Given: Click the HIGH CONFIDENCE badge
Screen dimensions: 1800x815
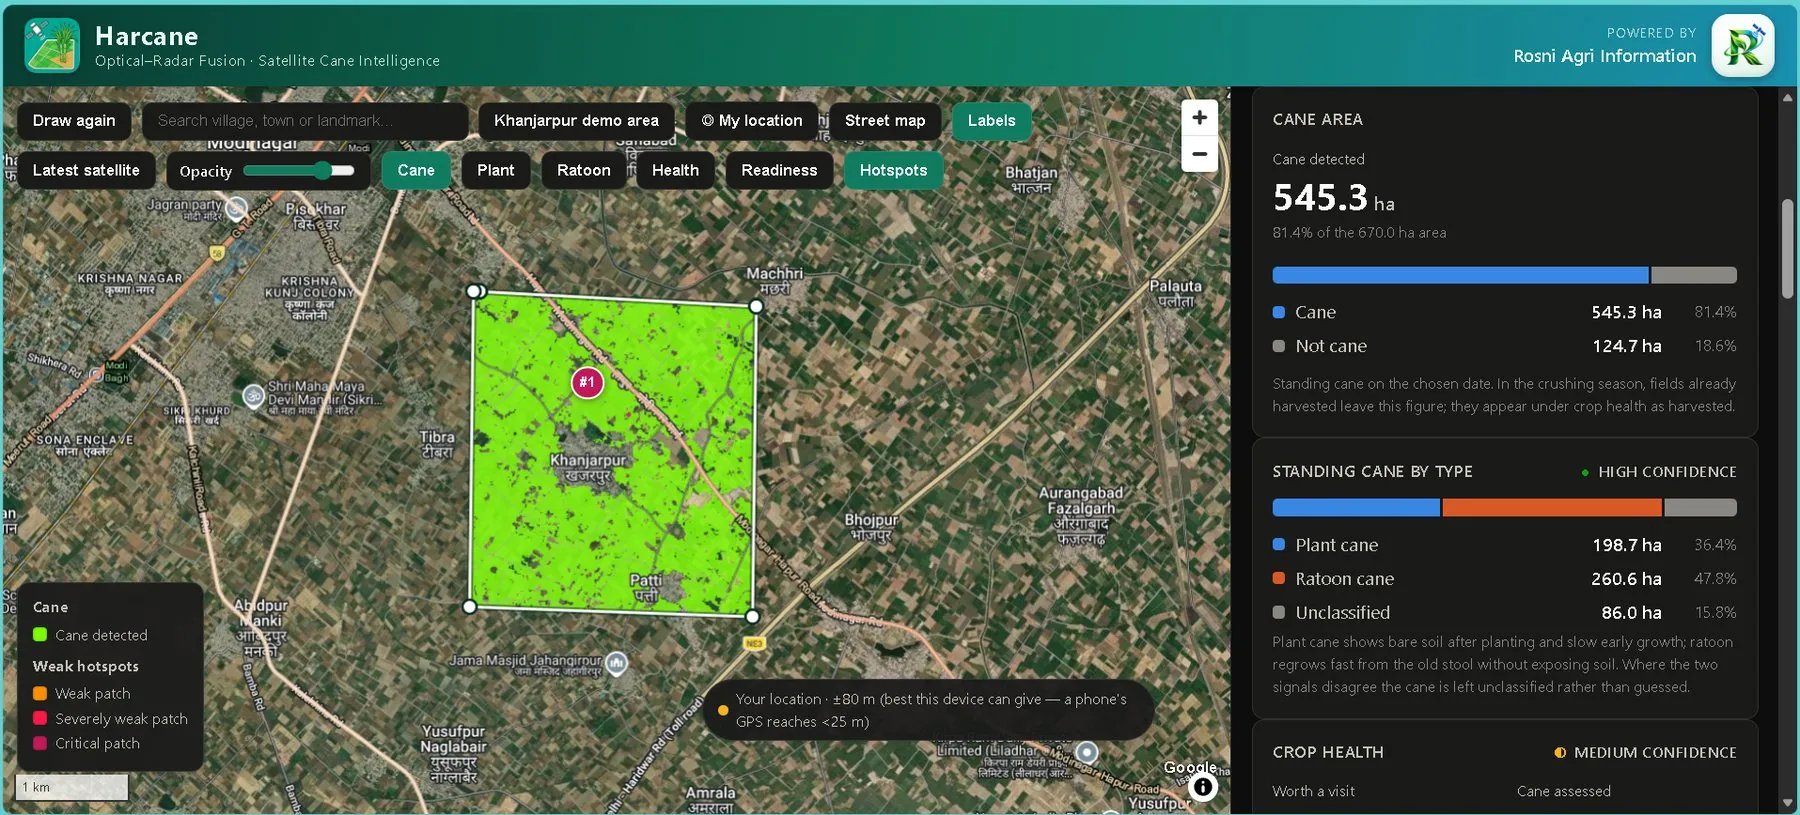Looking at the screenshot, I should [x=1658, y=472].
